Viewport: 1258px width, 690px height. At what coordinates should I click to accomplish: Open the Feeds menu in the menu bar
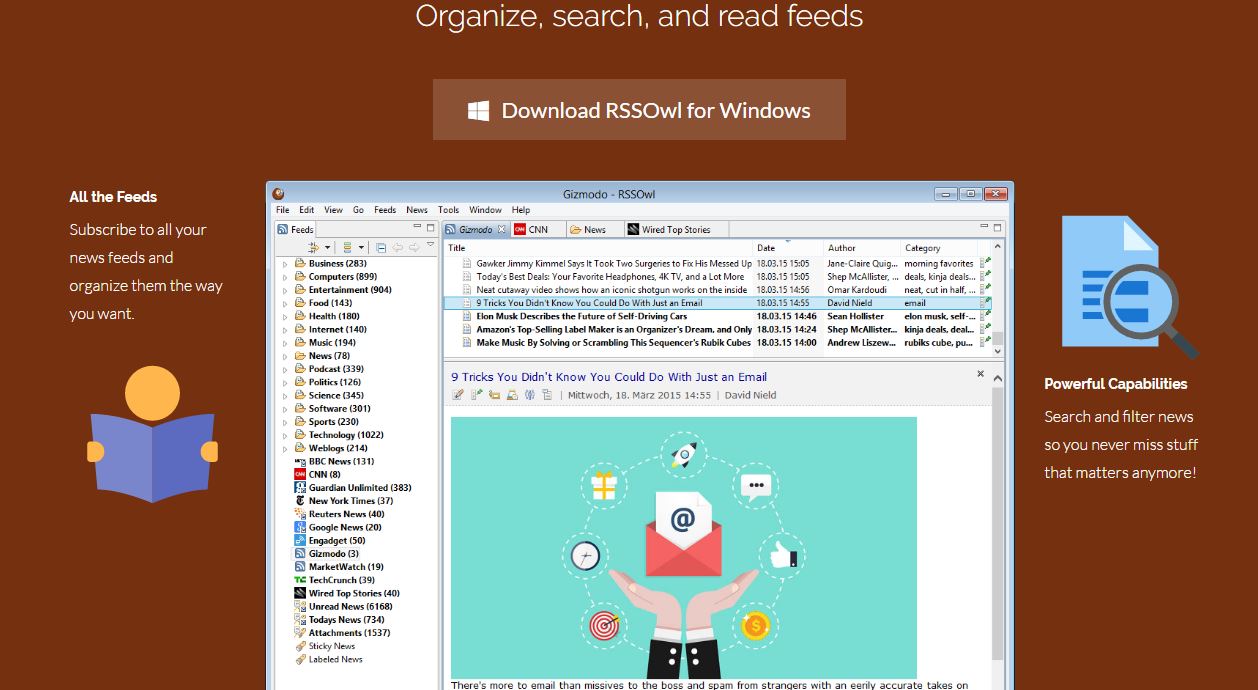tap(385, 210)
